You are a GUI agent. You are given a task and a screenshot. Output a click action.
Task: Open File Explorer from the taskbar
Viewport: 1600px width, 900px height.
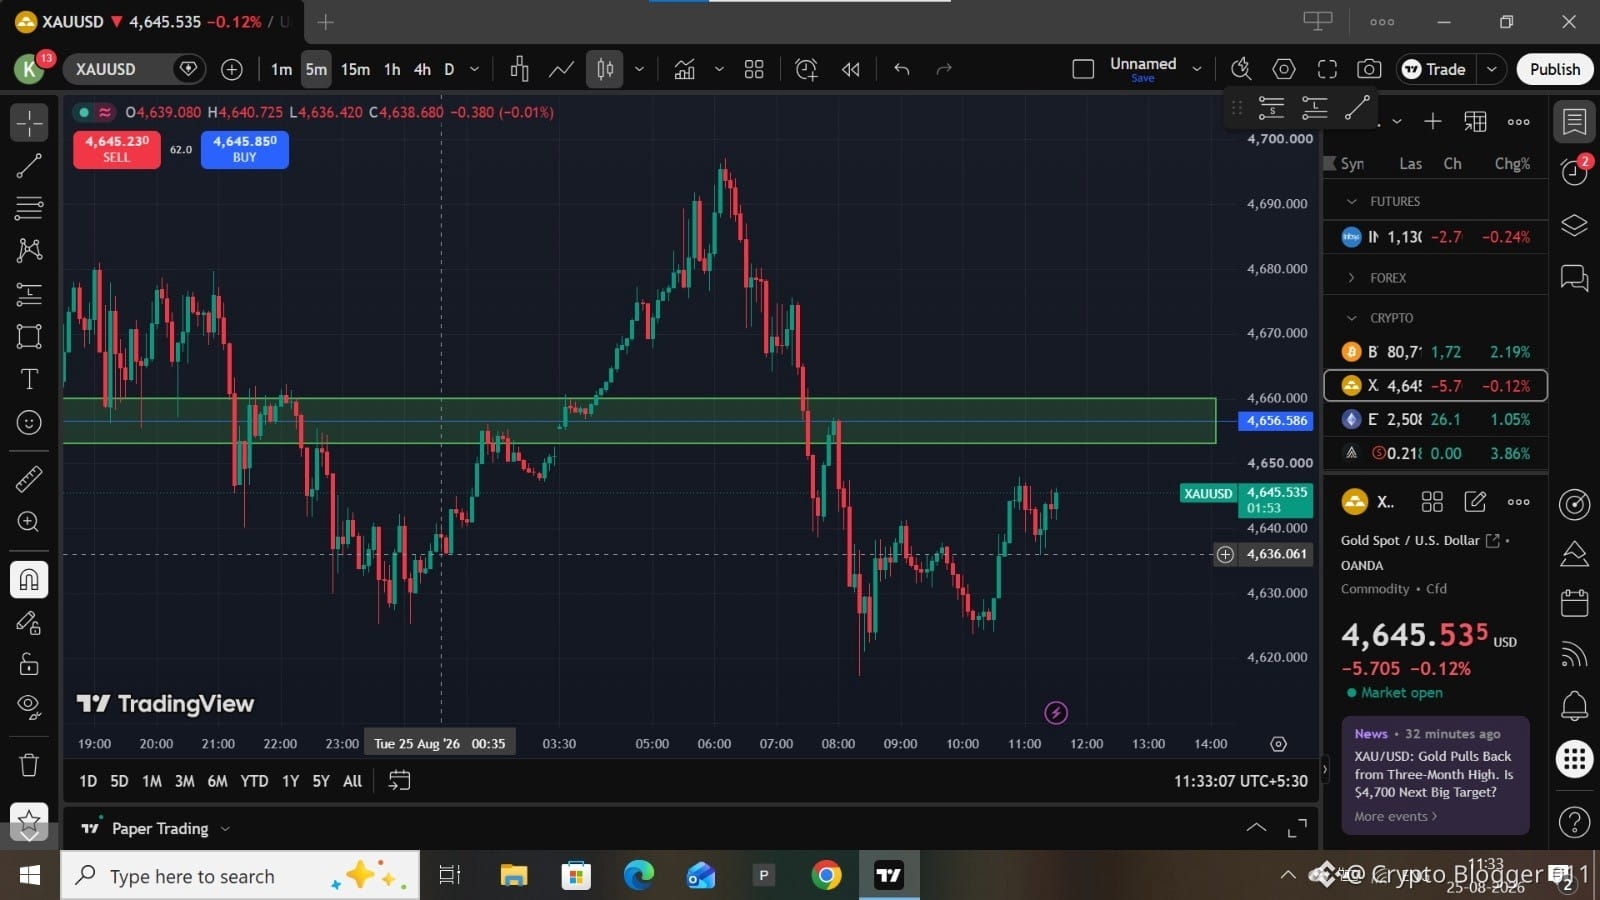point(514,876)
